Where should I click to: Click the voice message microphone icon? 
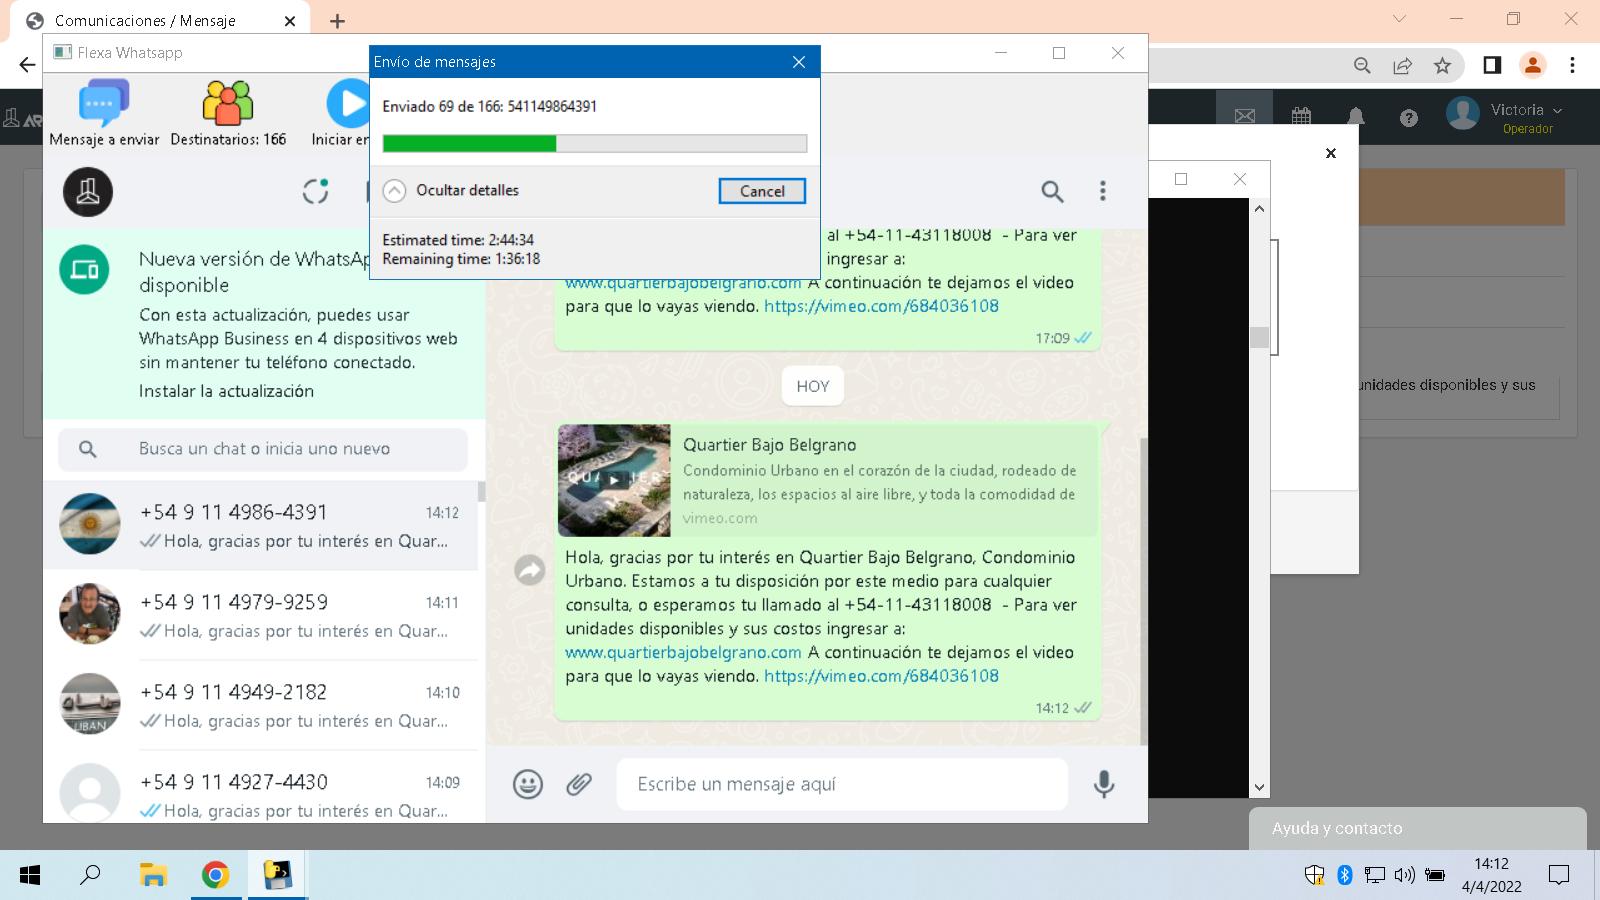pyautogui.click(x=1104, y=784)
